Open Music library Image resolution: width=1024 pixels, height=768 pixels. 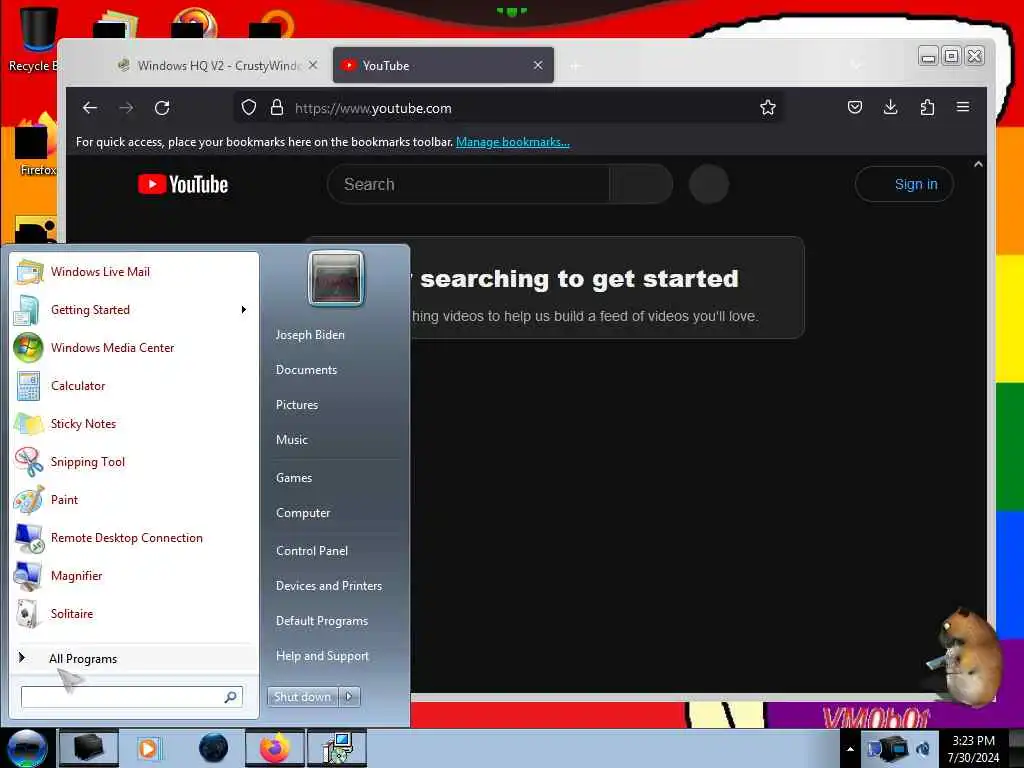(291, 440)
